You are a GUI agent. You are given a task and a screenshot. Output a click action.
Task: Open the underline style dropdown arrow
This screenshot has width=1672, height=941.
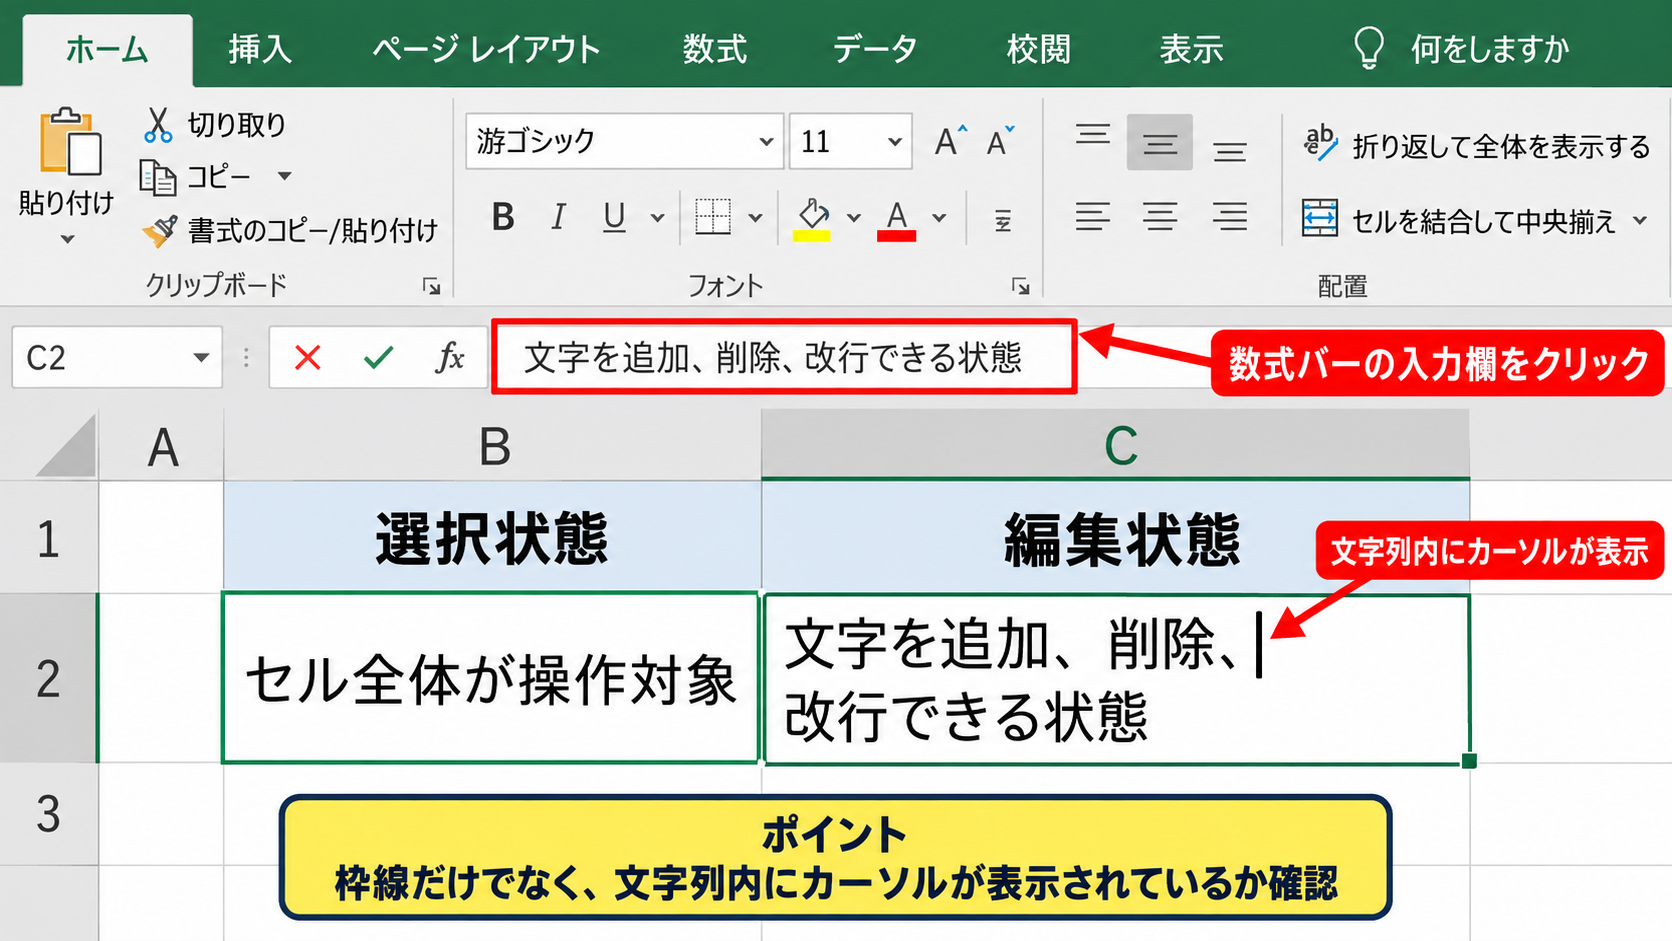pyautogui.click(x=658, y=218)
